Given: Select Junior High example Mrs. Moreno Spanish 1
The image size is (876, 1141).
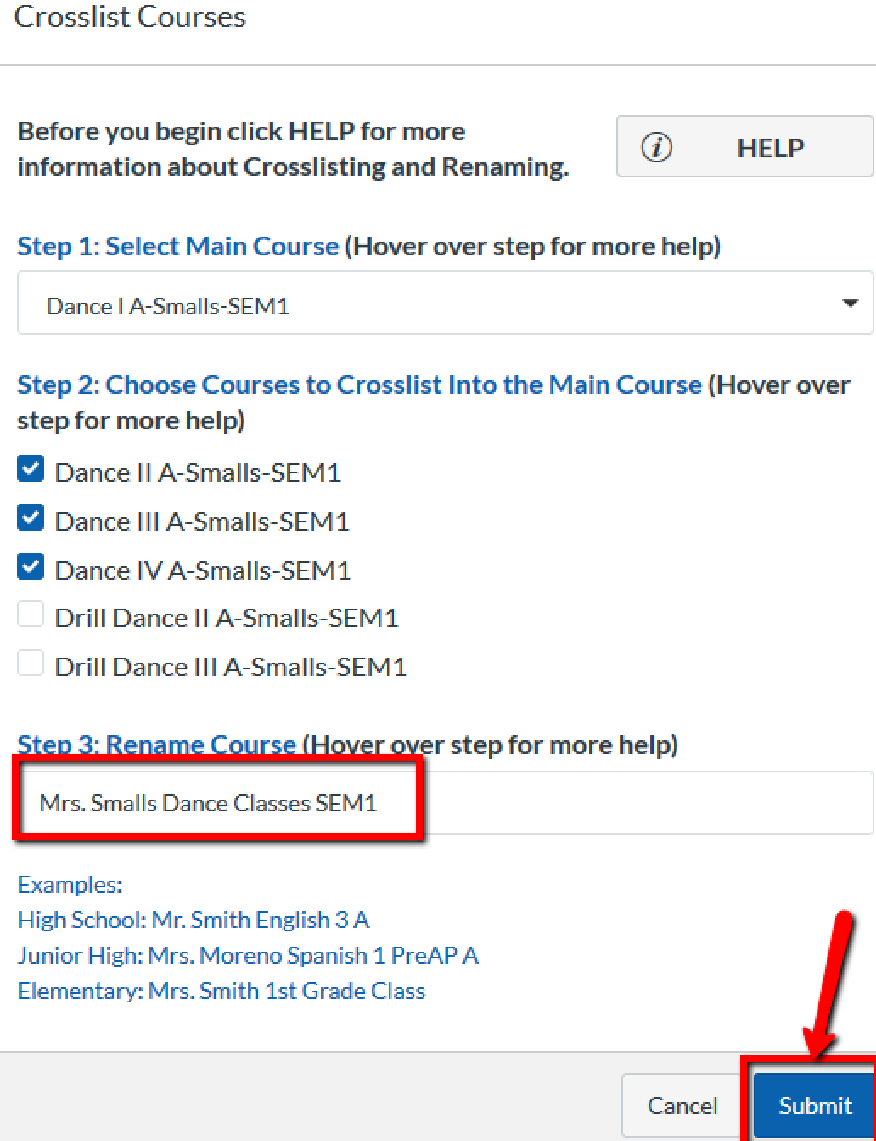Looking at the screenshot, I should (247, 956).
